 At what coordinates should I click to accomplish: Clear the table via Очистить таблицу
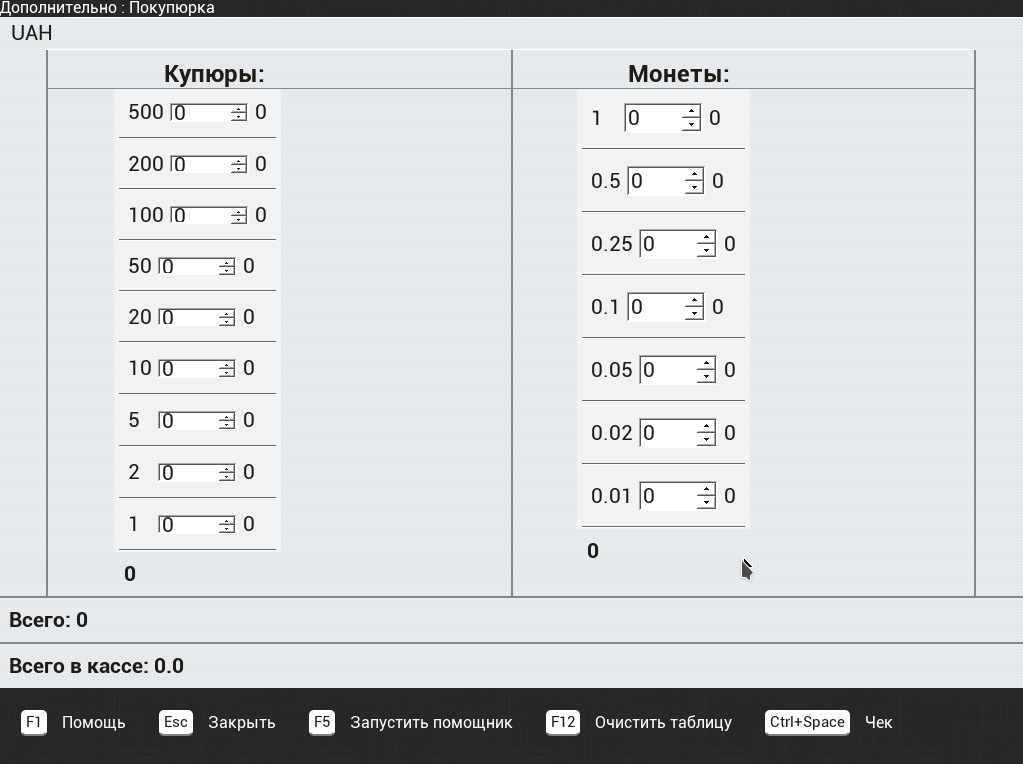(x=663, y=722)
